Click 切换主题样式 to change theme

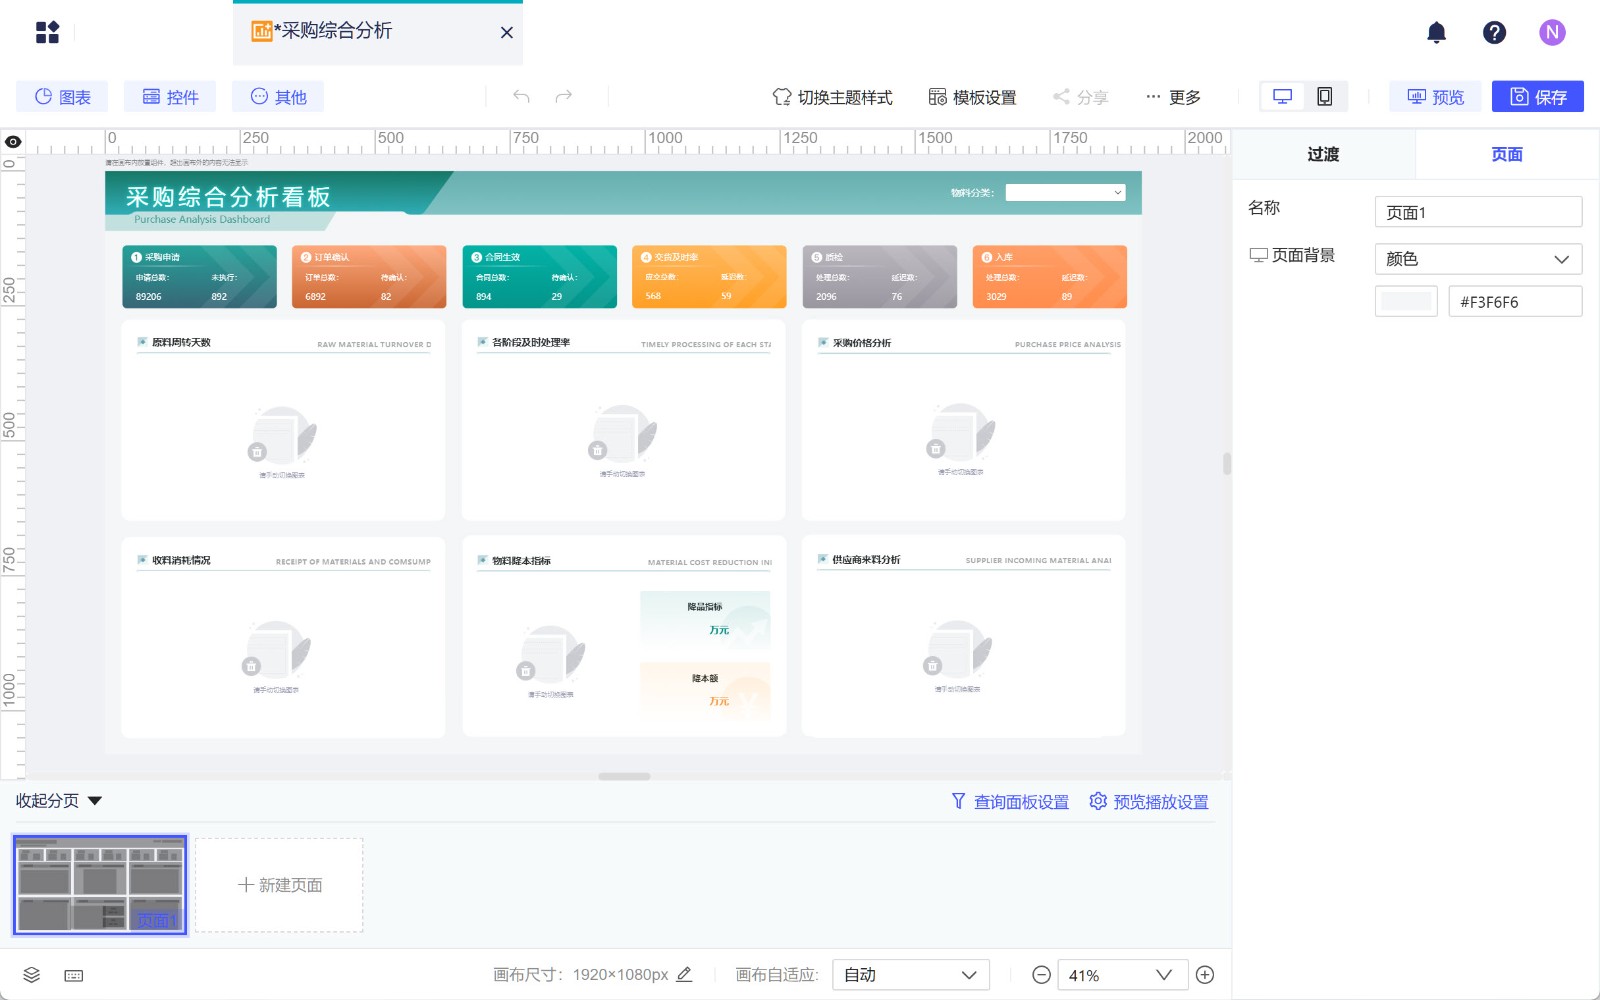[833, 97]
